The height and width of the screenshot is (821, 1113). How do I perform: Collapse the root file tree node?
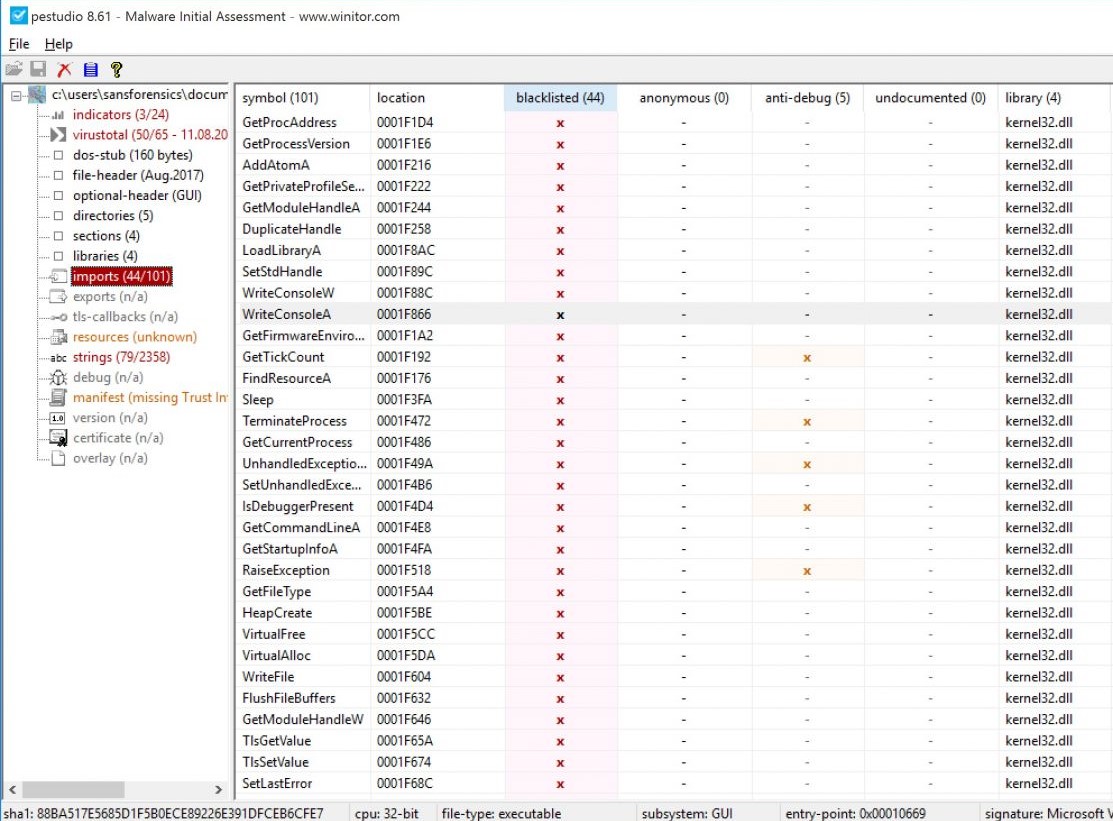tap(16, 95)
